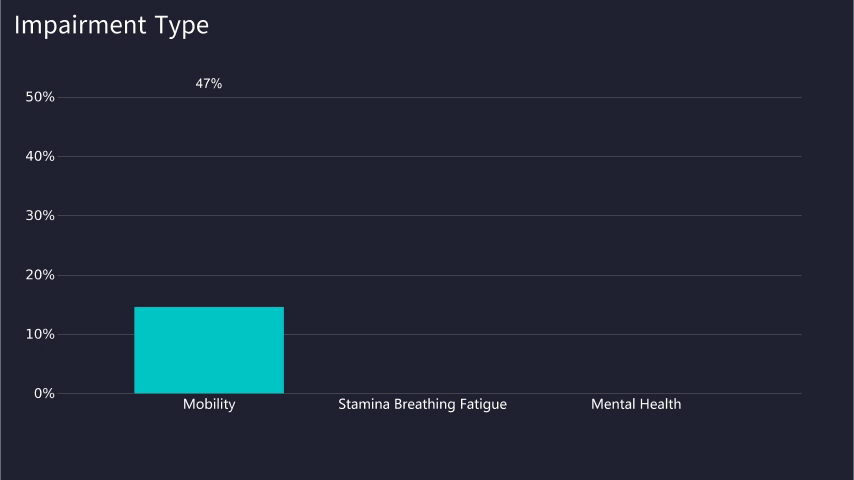Click the Mental Health category label

pos(636,405)
